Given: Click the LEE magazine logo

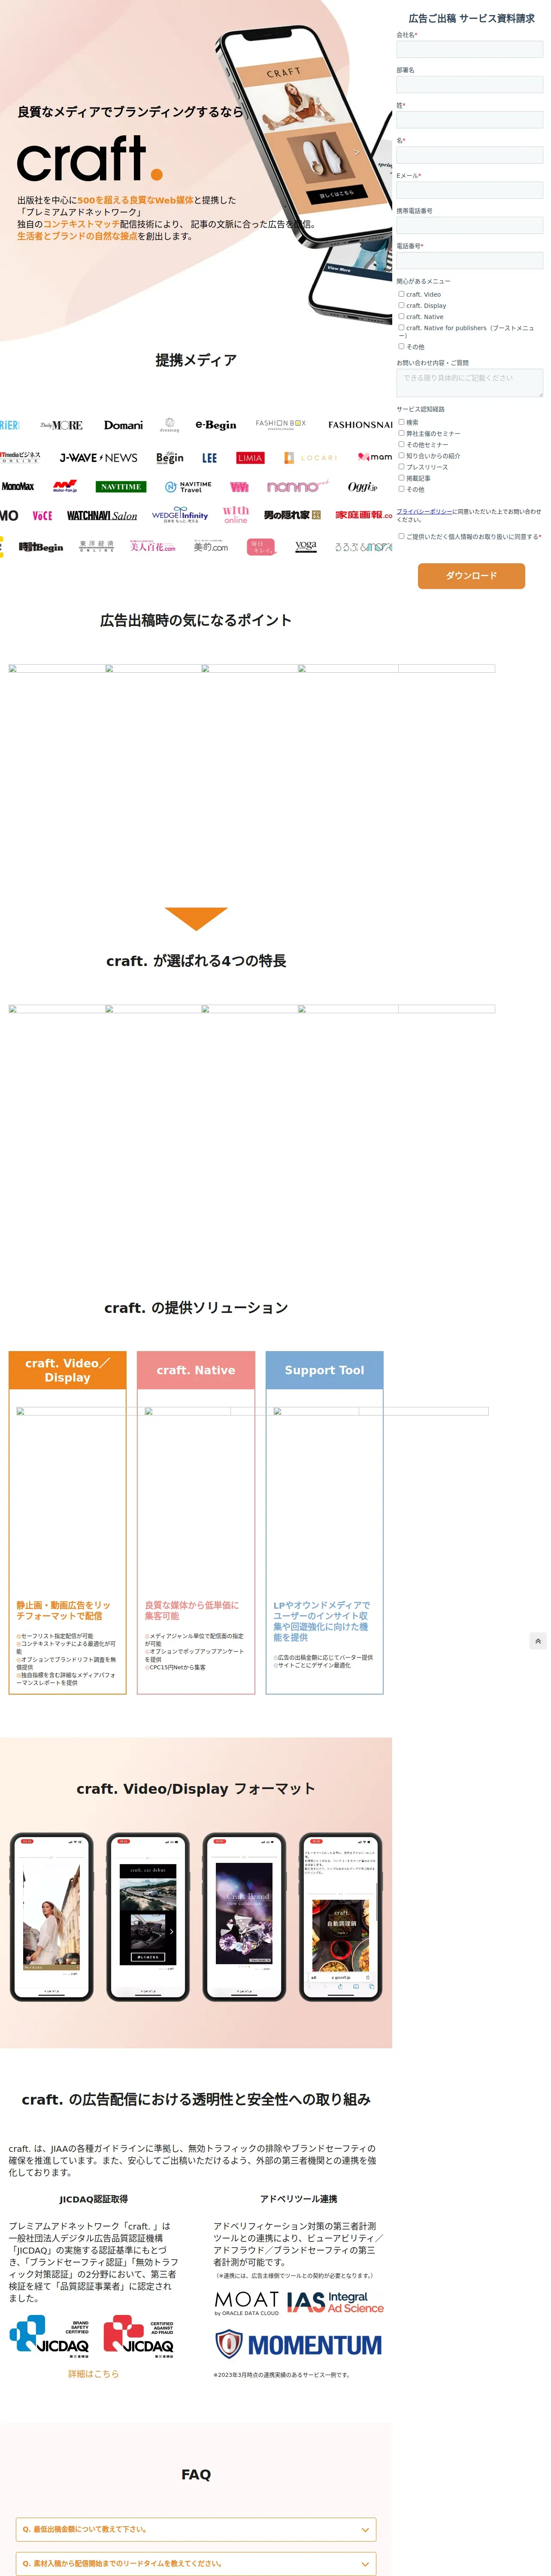Looking at the screenshot, I should (209, 458).
